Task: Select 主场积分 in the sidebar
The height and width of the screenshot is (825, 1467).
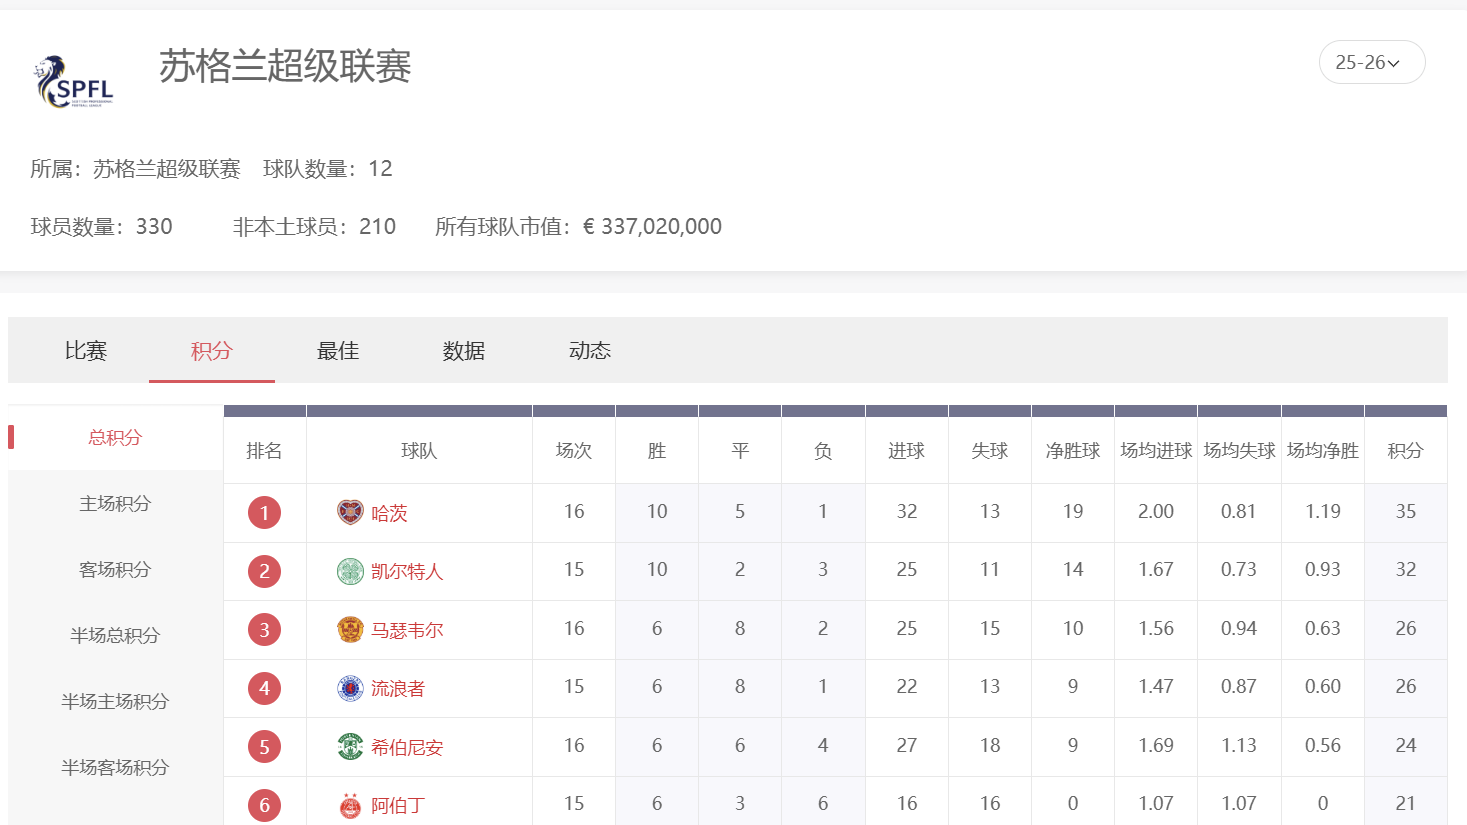Action: tap(115, 503)
